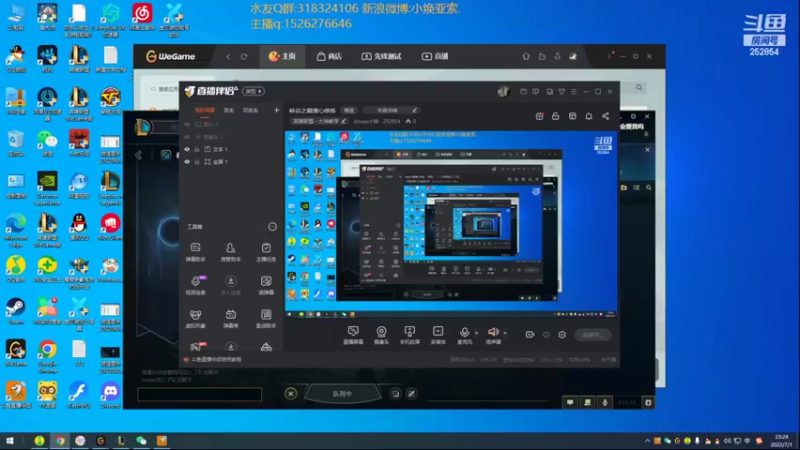
Task: Open Google Chrome in taskbar
Action: click(60, 441)
